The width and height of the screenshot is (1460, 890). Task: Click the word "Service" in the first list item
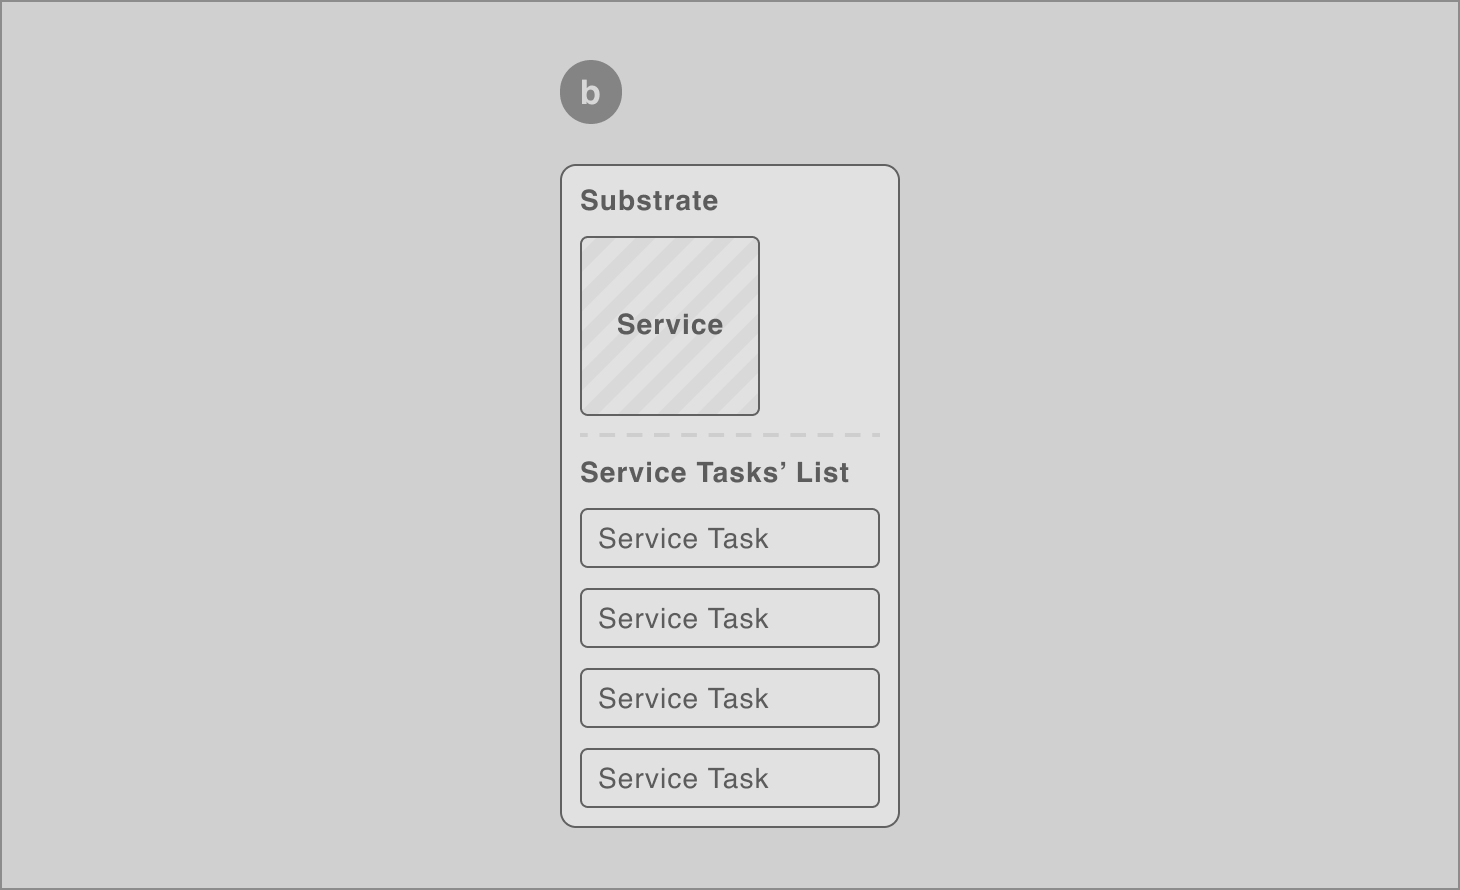[x=648, y=538]
